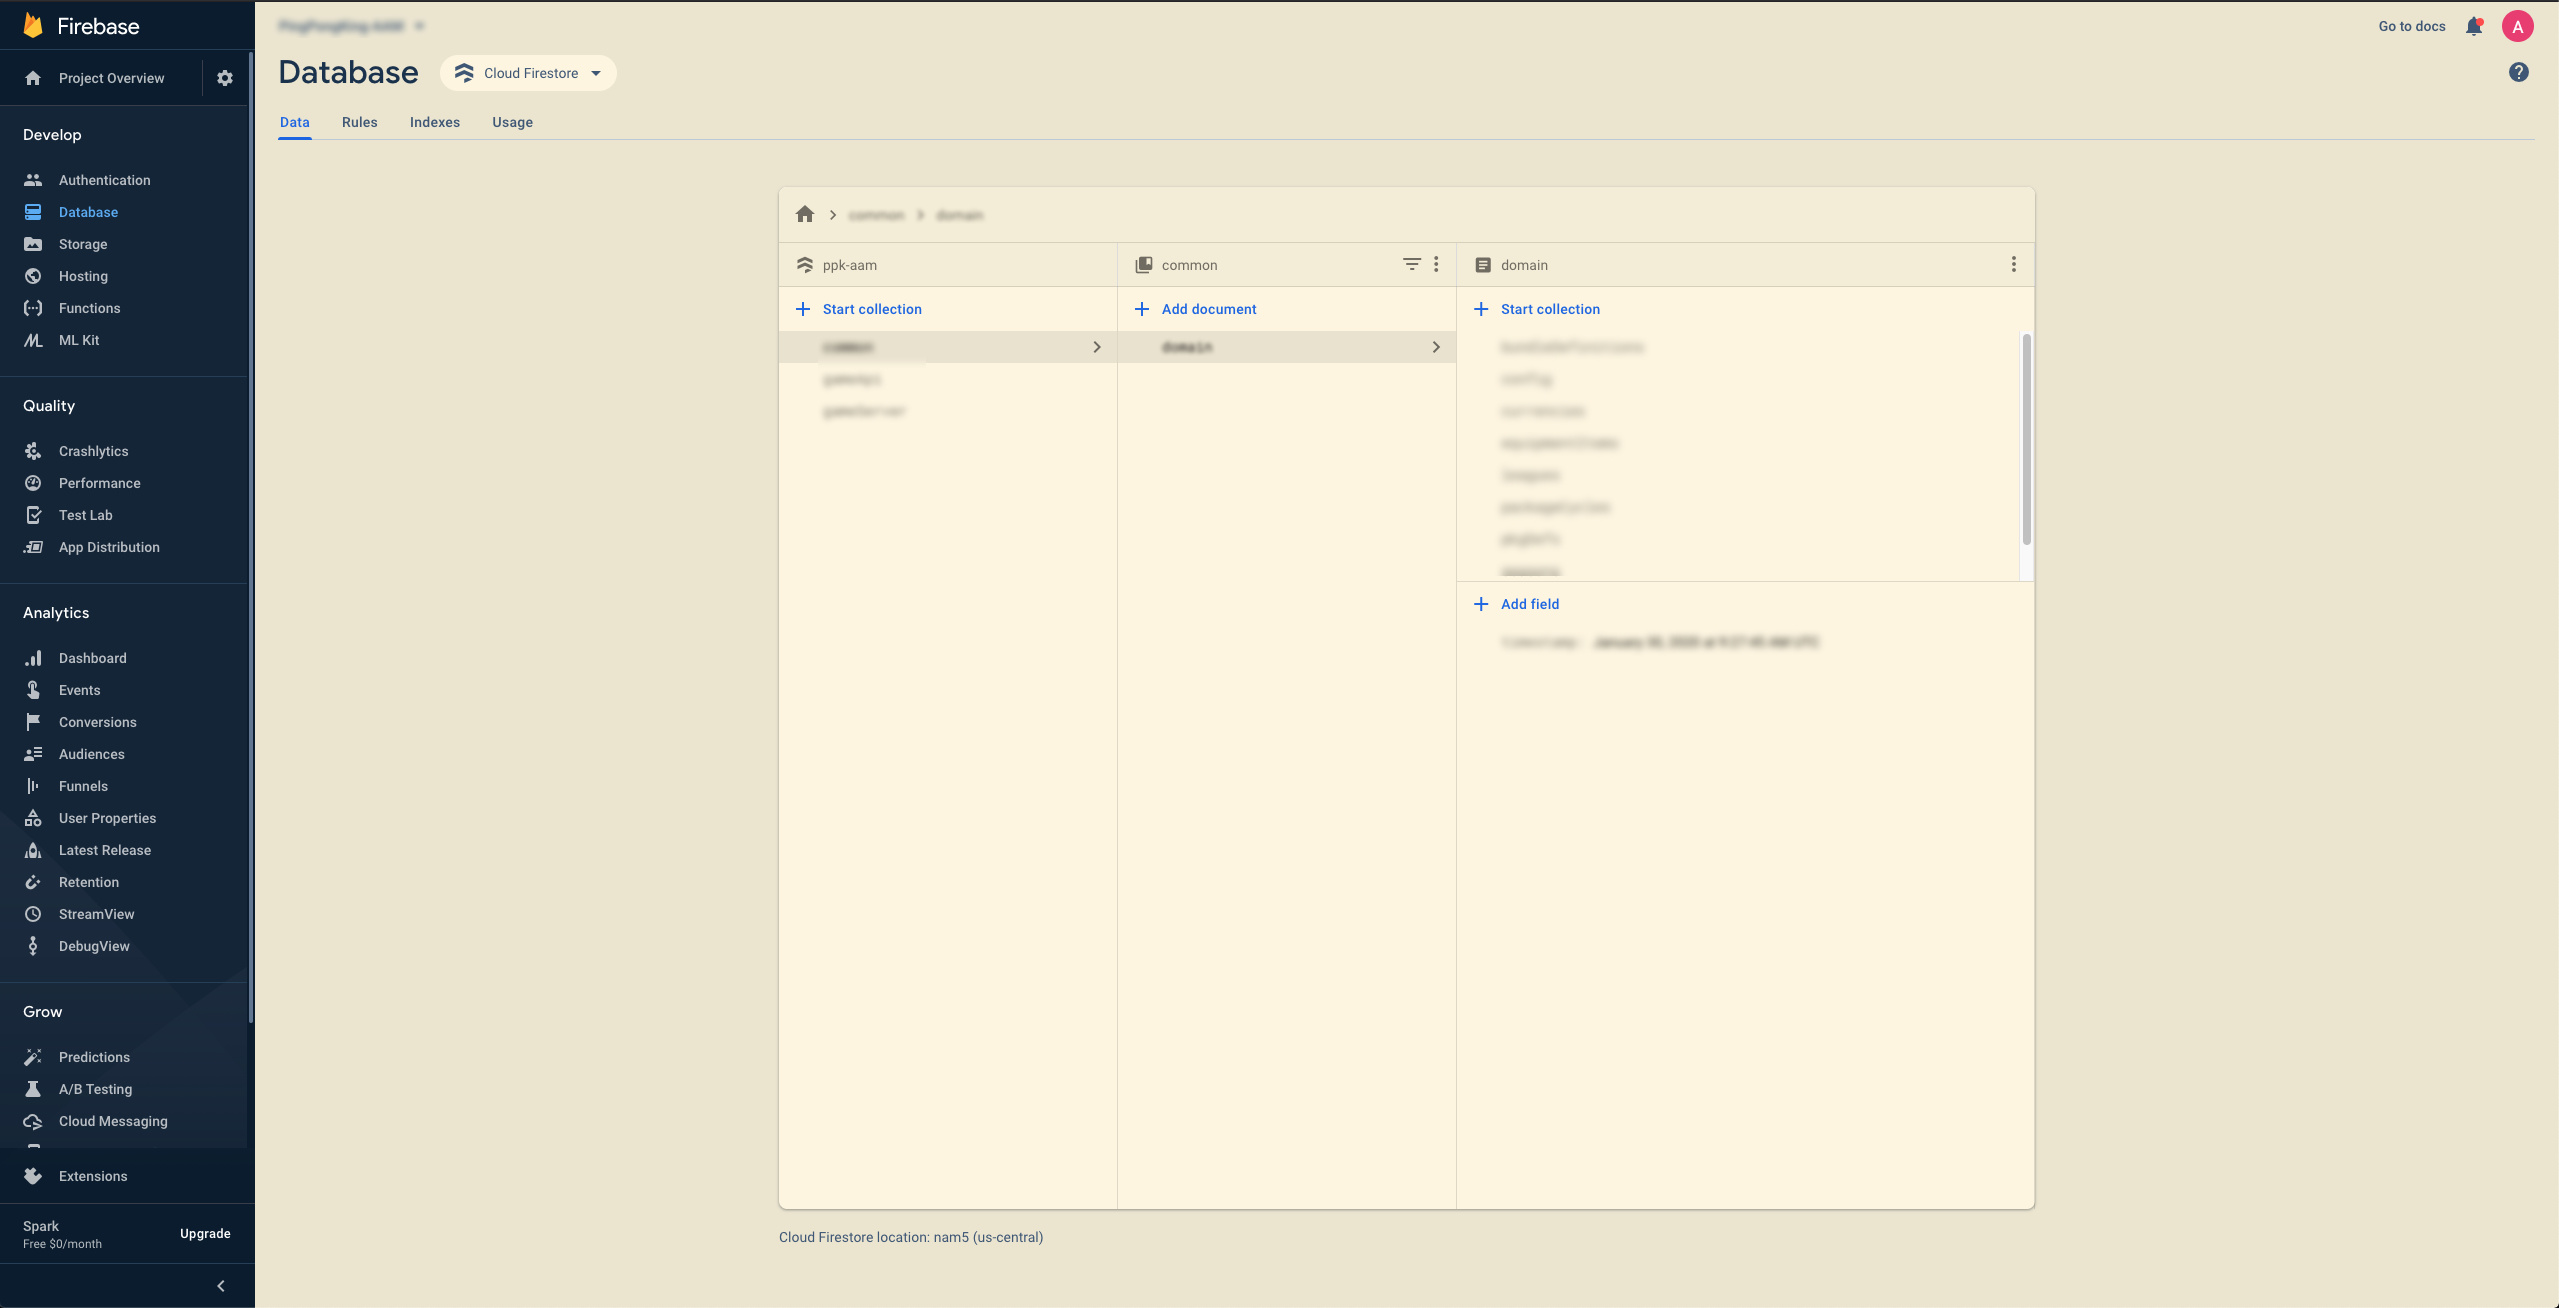Start collection under domain document
The image size is (2559, 1308).
point(1537,309)
